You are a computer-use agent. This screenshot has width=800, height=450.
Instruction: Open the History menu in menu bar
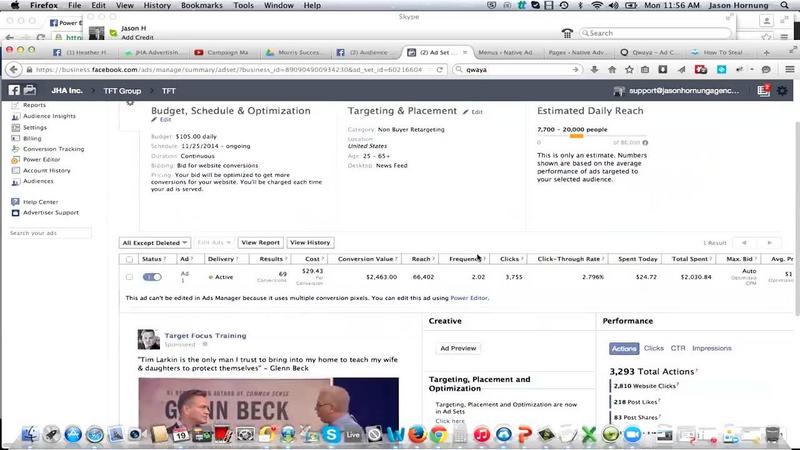click(x=157, y=6)
